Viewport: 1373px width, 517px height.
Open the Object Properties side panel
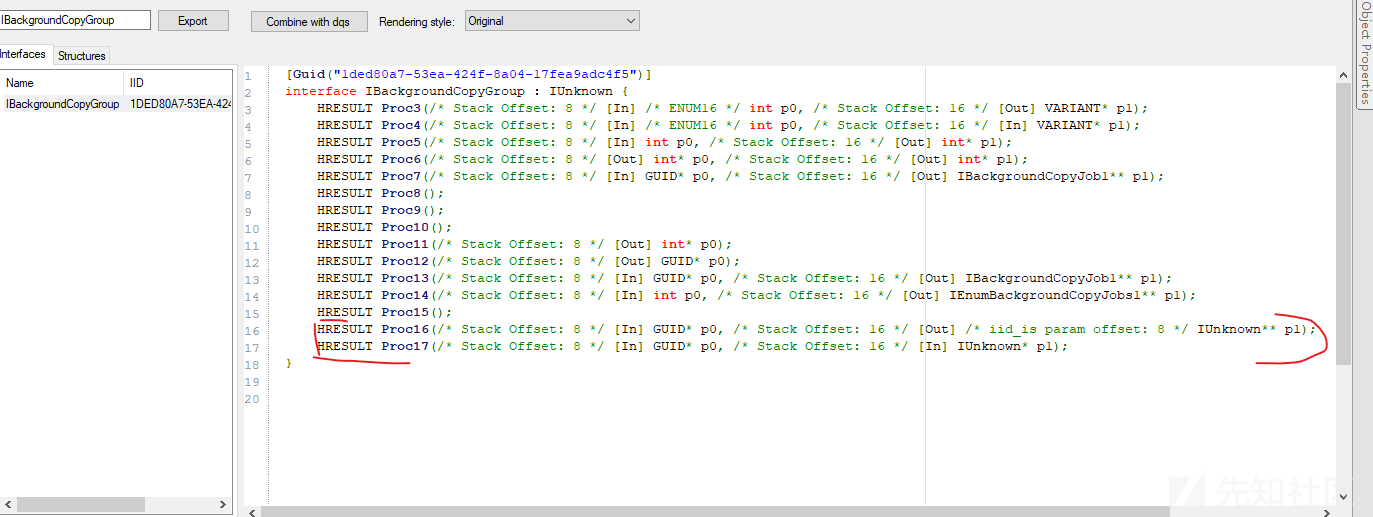pyautogui.click(x=1365, y=52)
